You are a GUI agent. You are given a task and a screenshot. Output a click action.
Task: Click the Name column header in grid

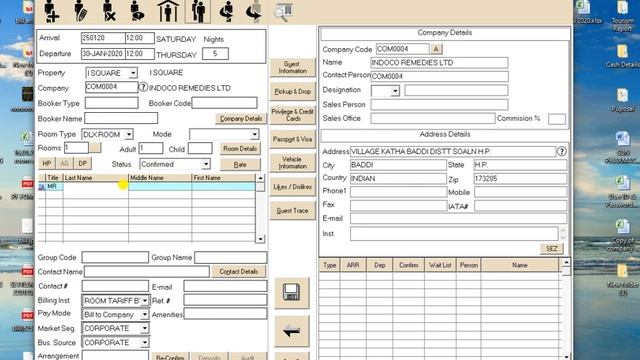coord(520,265)
